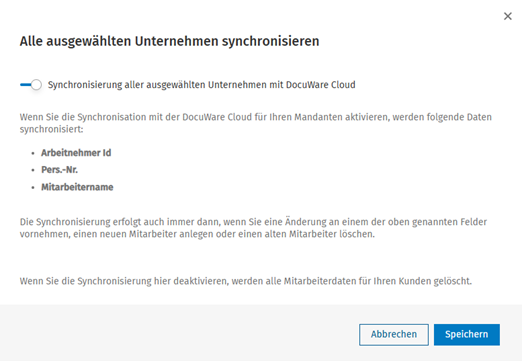Viewport: 522px width, 361px height.
Task: Click the dialog title 'Alle ausgewählten Unternehmen synchronisieren'
Action: tap(169, 41)
